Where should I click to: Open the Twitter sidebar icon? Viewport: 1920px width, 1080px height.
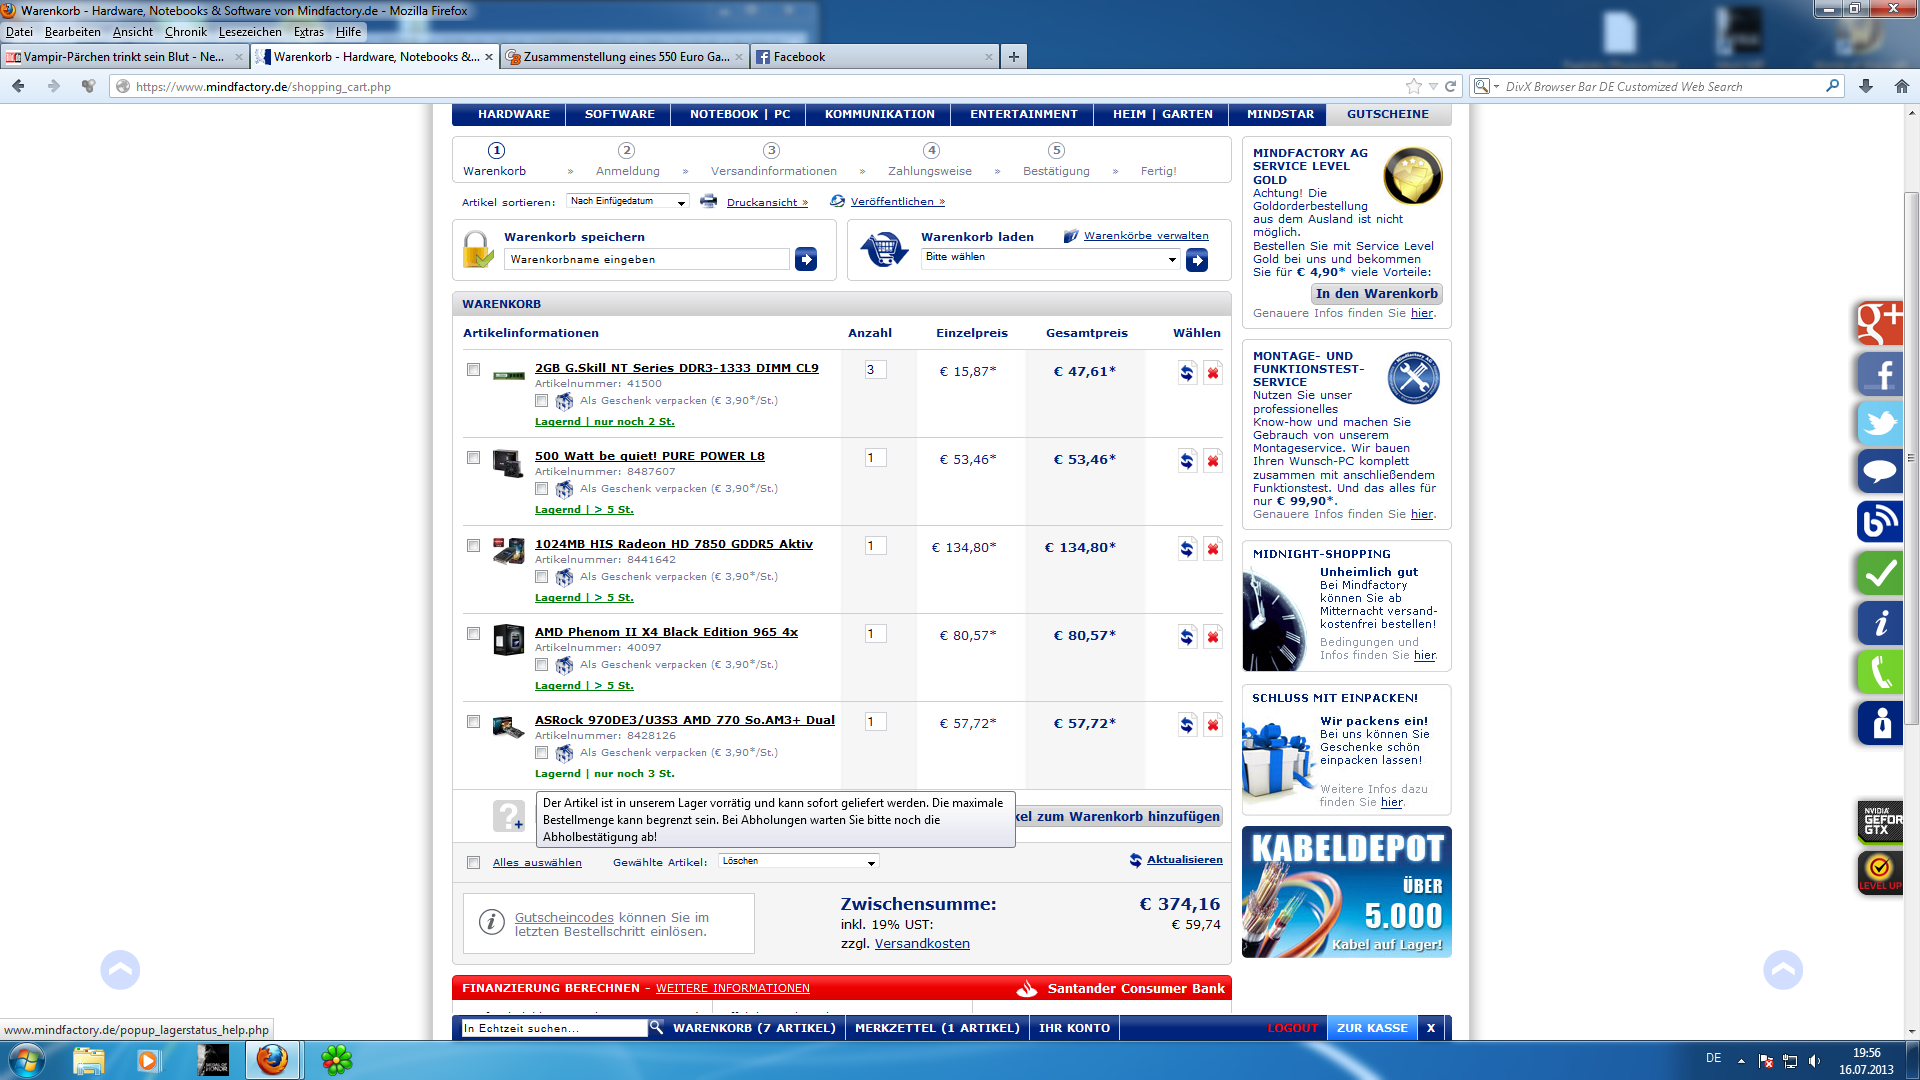(x=1880, y=422)
